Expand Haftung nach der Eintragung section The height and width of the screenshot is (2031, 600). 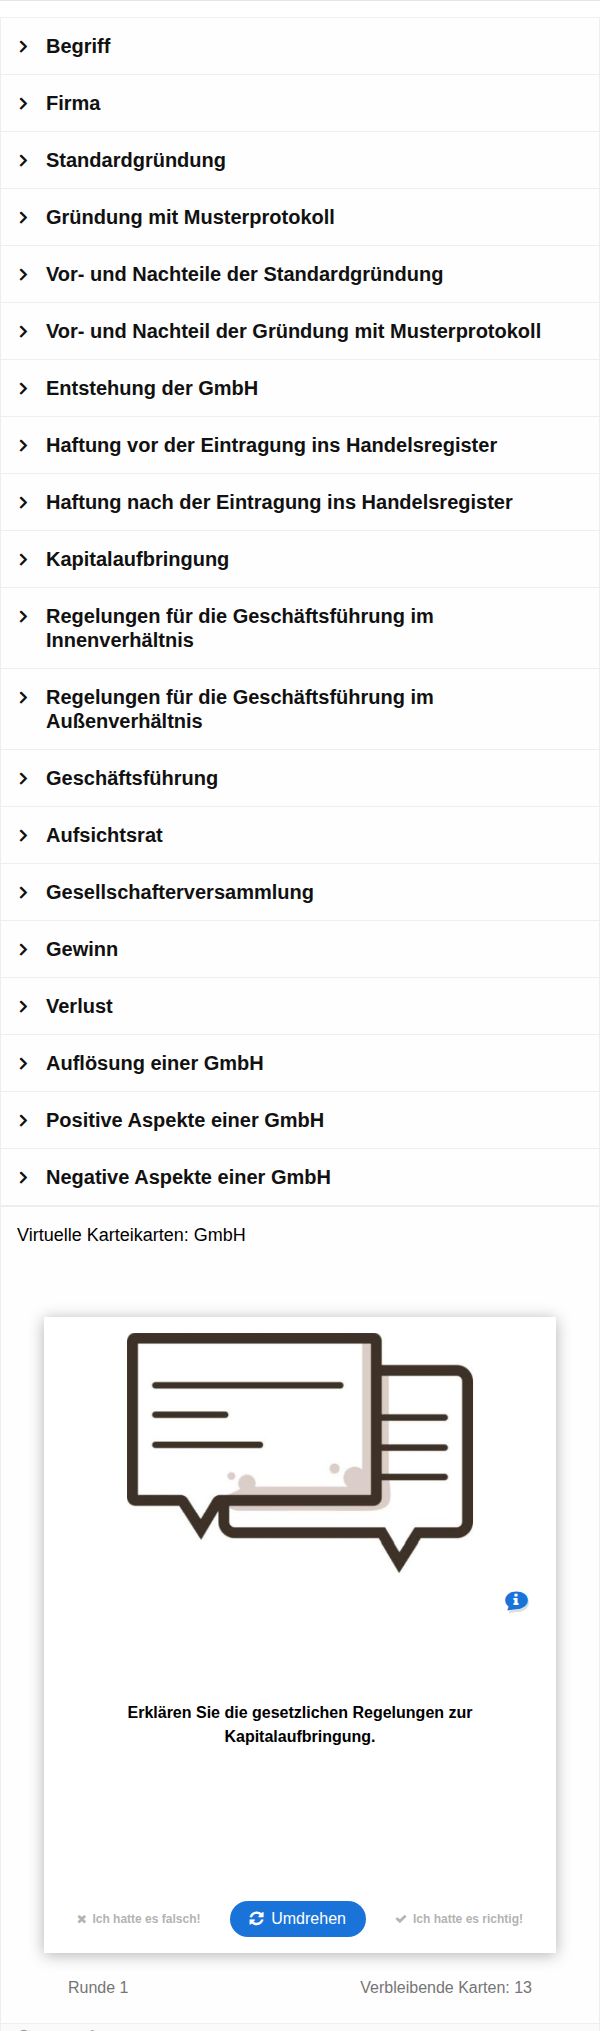(x=300, y=502)
